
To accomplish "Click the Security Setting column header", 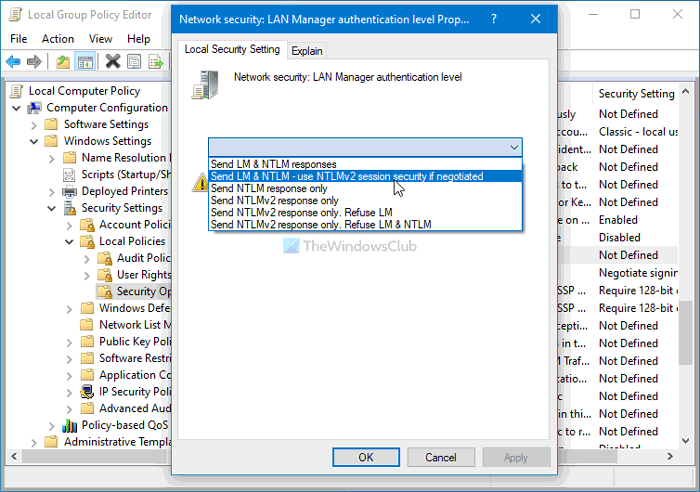I will [x=636, y=93].
